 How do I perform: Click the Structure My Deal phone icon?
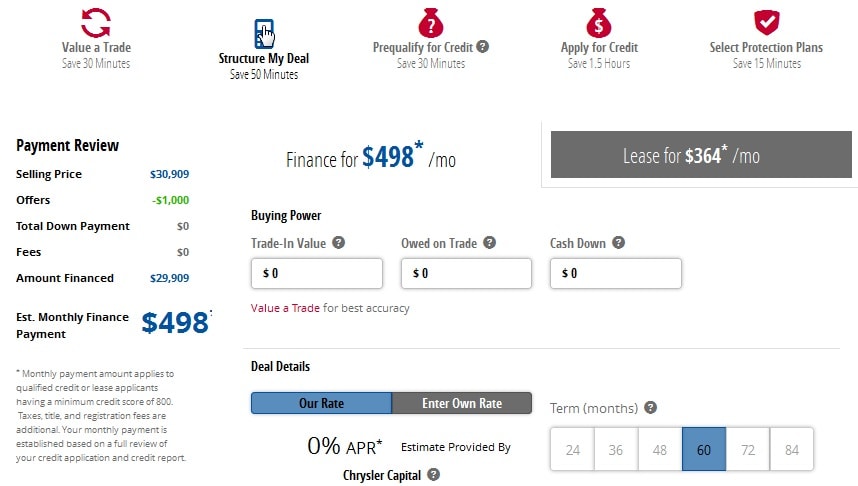[264, 34]
